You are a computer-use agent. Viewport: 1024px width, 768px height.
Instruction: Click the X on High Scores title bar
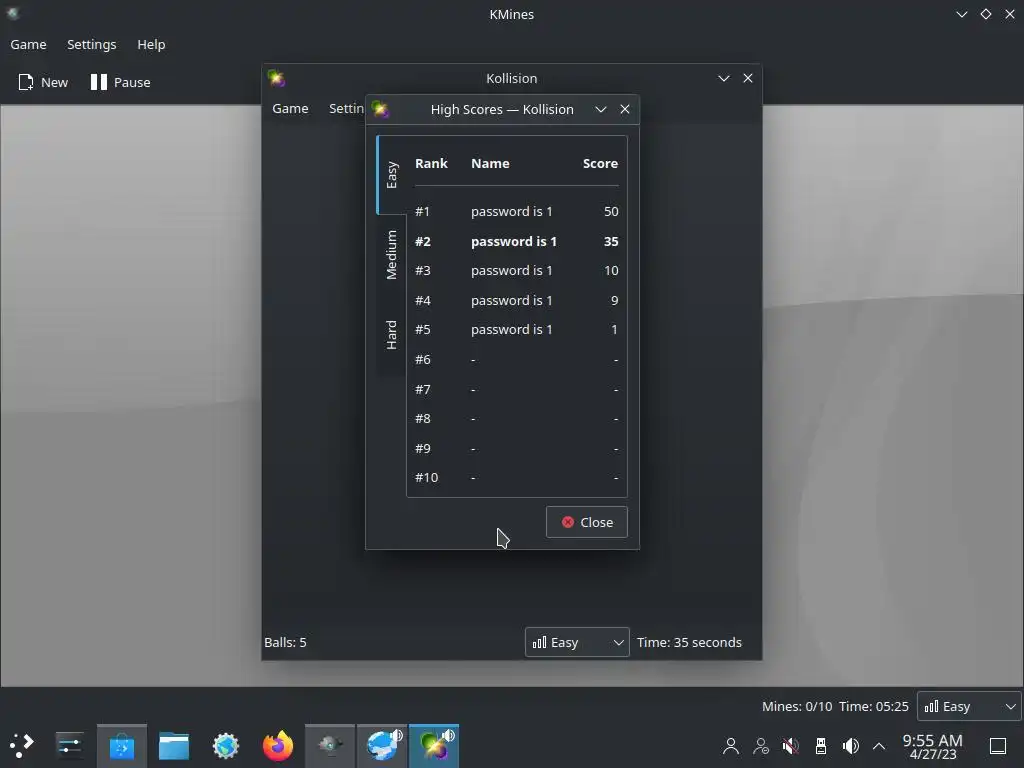pyautogui.click(x=625, y=109)
